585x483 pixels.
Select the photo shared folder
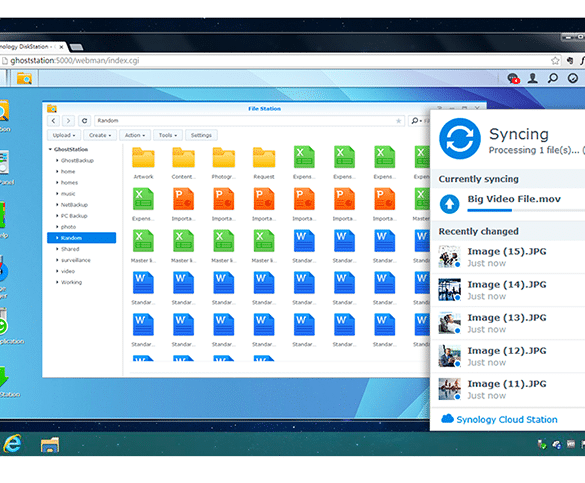tap(68, 227)
